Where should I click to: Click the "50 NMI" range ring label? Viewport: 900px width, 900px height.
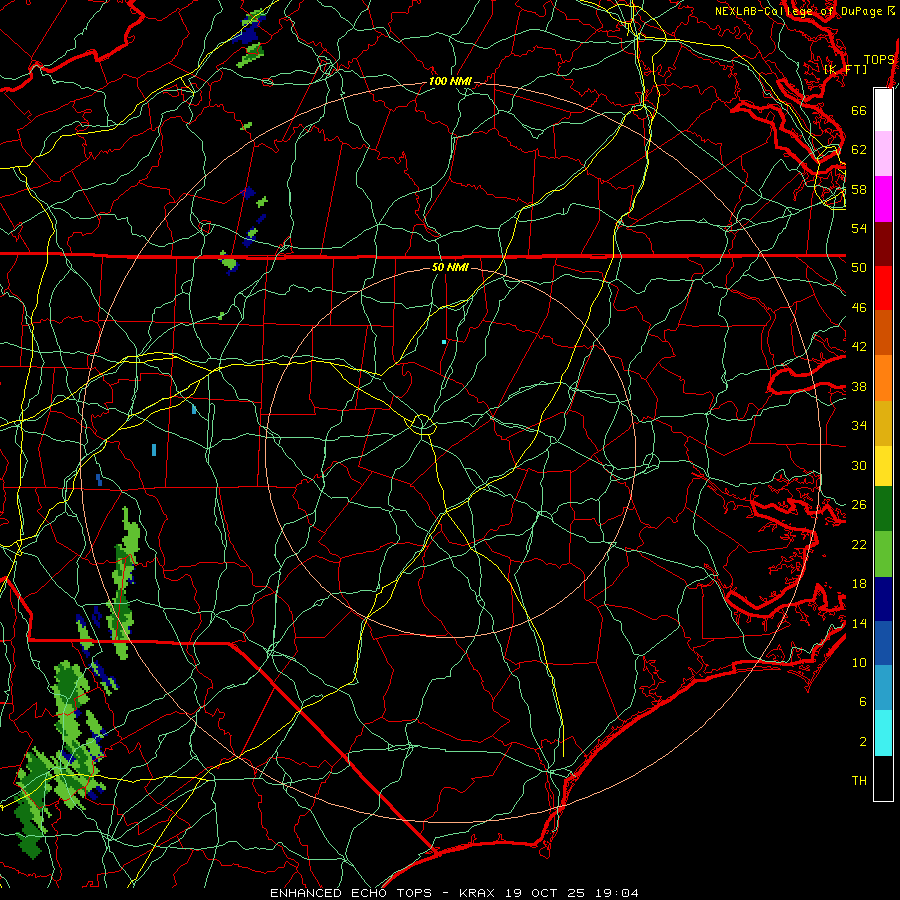(450, 267)
